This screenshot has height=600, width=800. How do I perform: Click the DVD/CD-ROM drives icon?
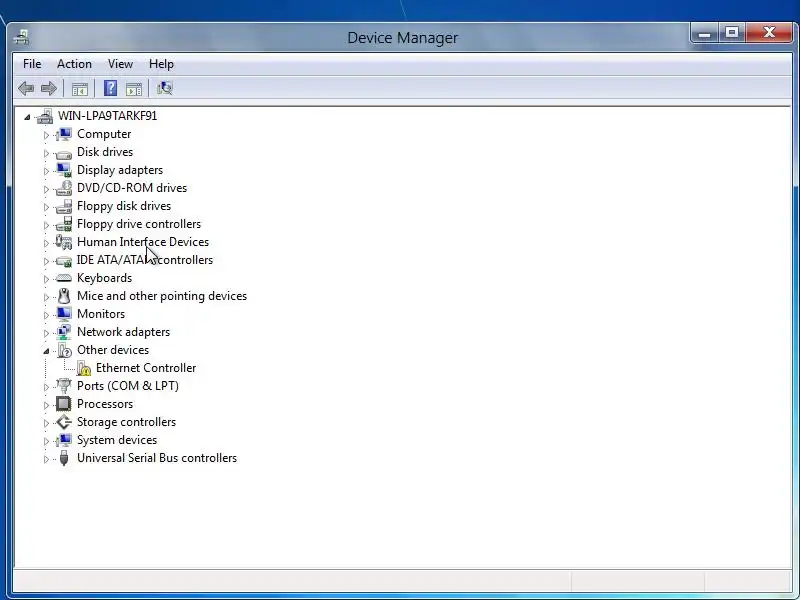click(x=64, y=188)
